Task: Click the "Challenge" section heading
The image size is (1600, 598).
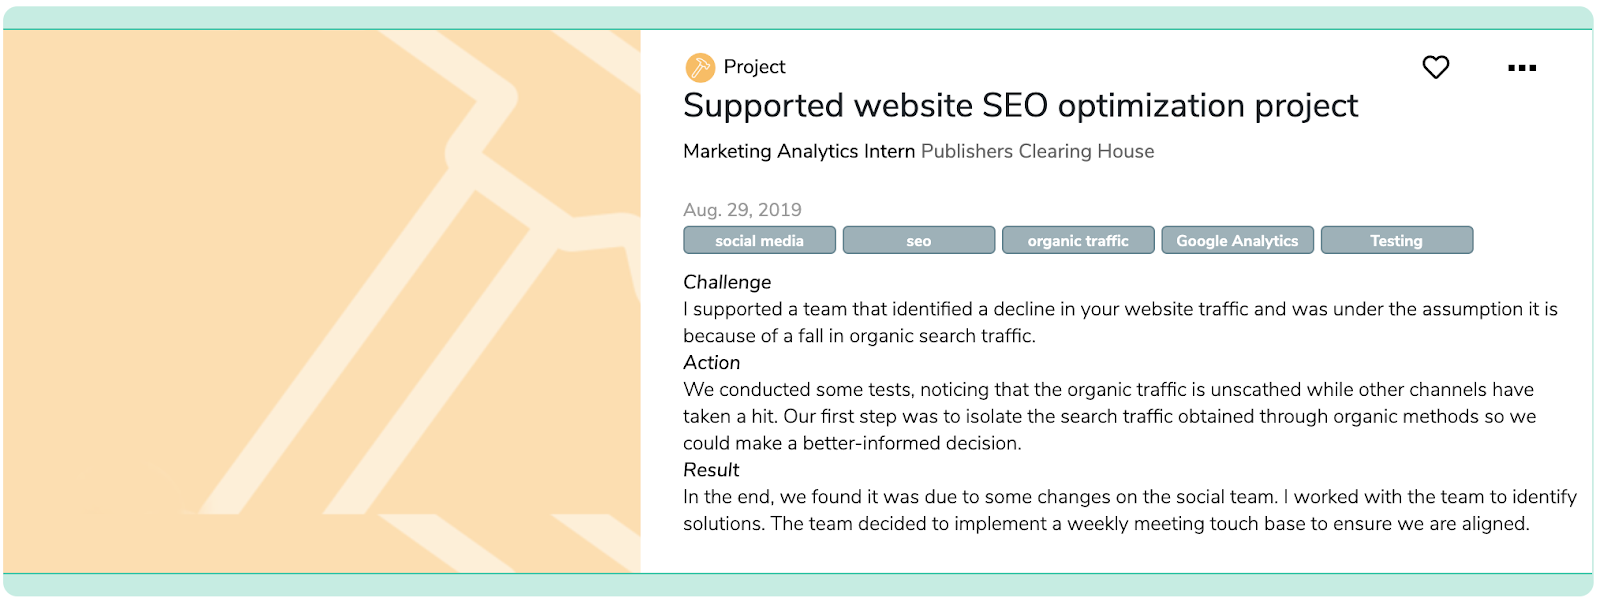Action: (727, 282)
